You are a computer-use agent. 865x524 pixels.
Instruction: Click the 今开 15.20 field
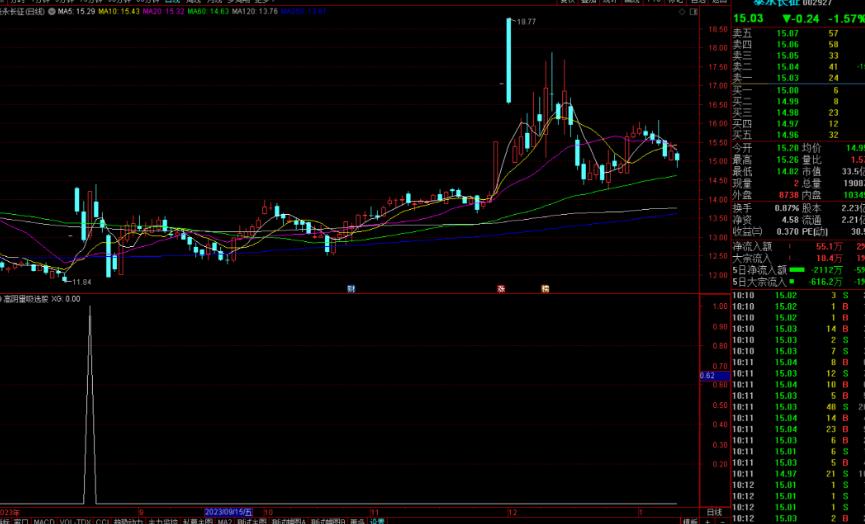766,148
